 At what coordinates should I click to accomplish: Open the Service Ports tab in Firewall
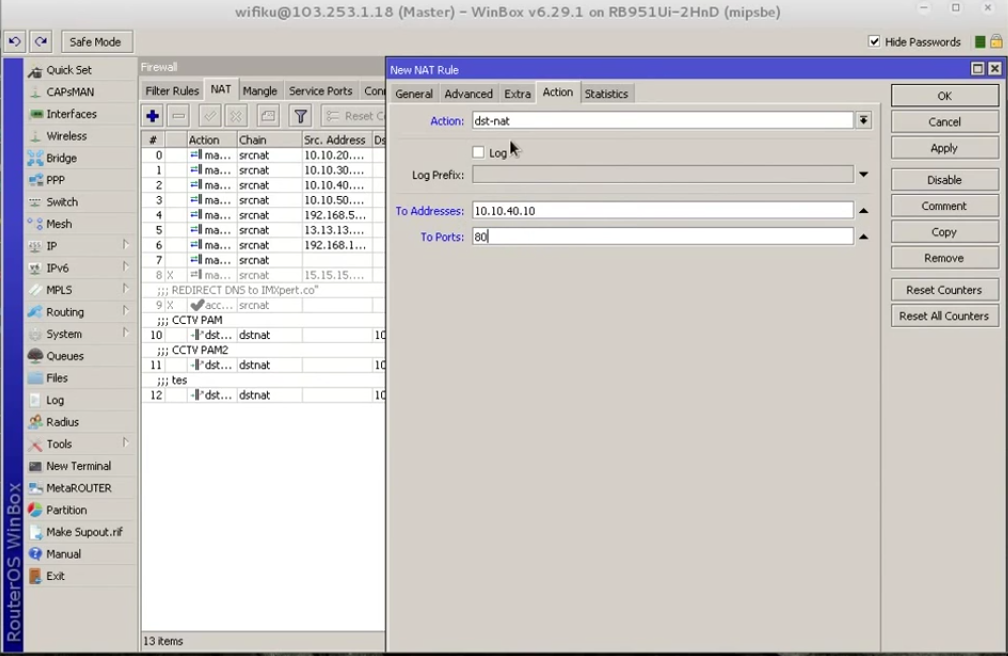pos(321,91)
